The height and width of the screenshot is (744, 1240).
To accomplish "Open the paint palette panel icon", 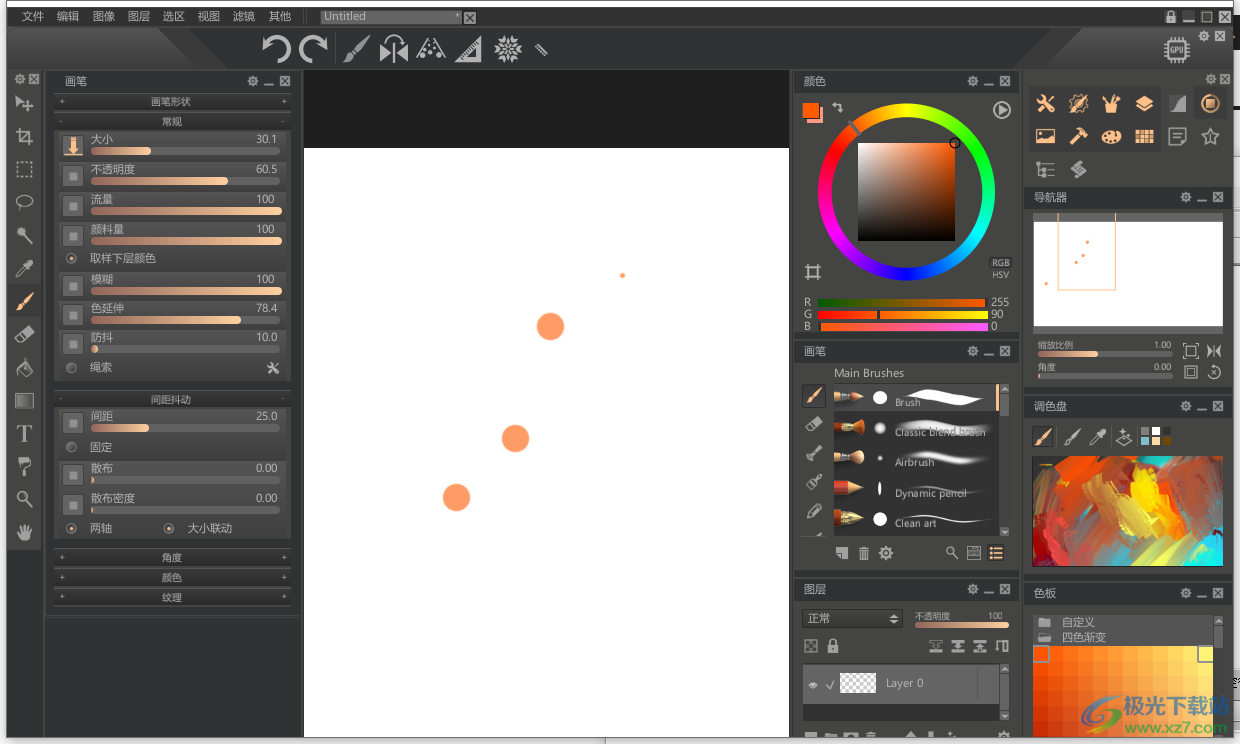I will 1111,136.
